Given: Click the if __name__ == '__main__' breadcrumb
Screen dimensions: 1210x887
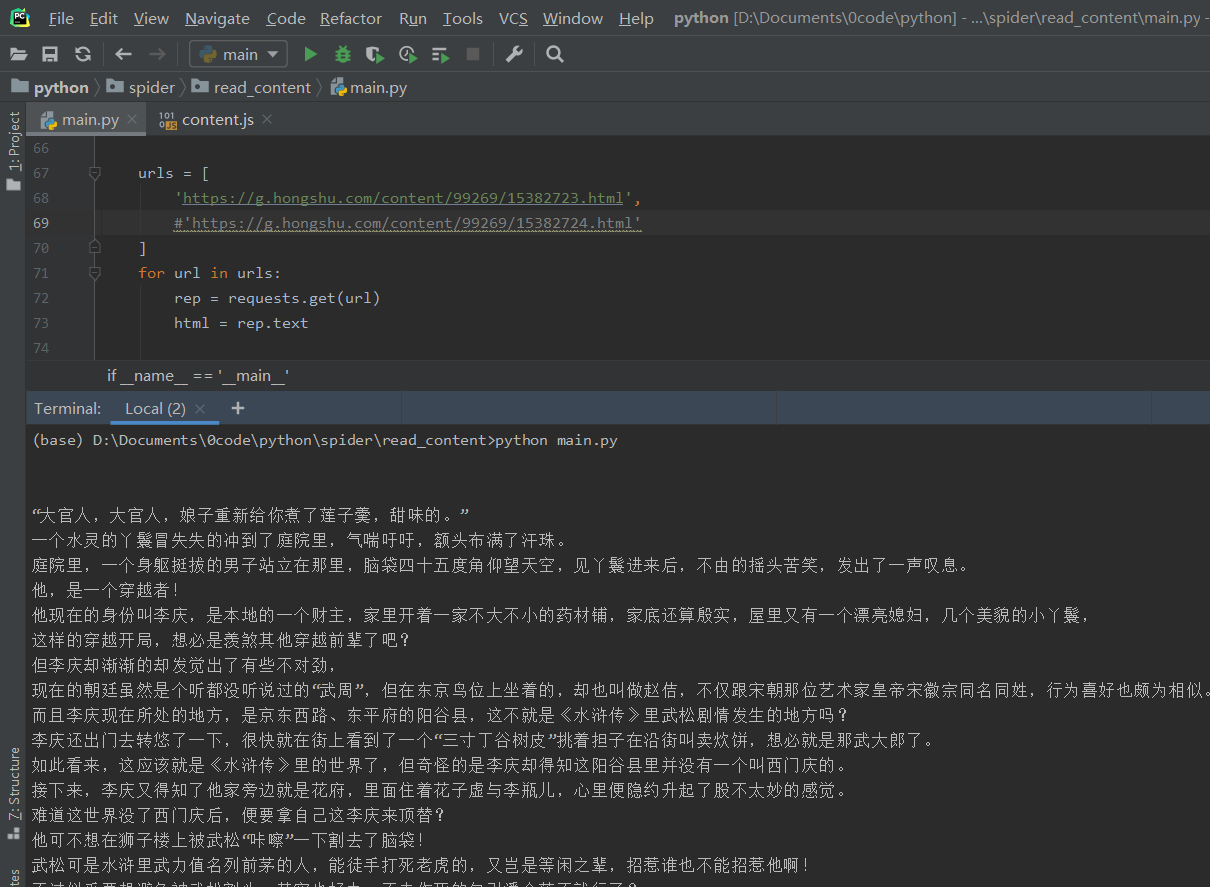Looking at the screenshot, I should [198, 375].
